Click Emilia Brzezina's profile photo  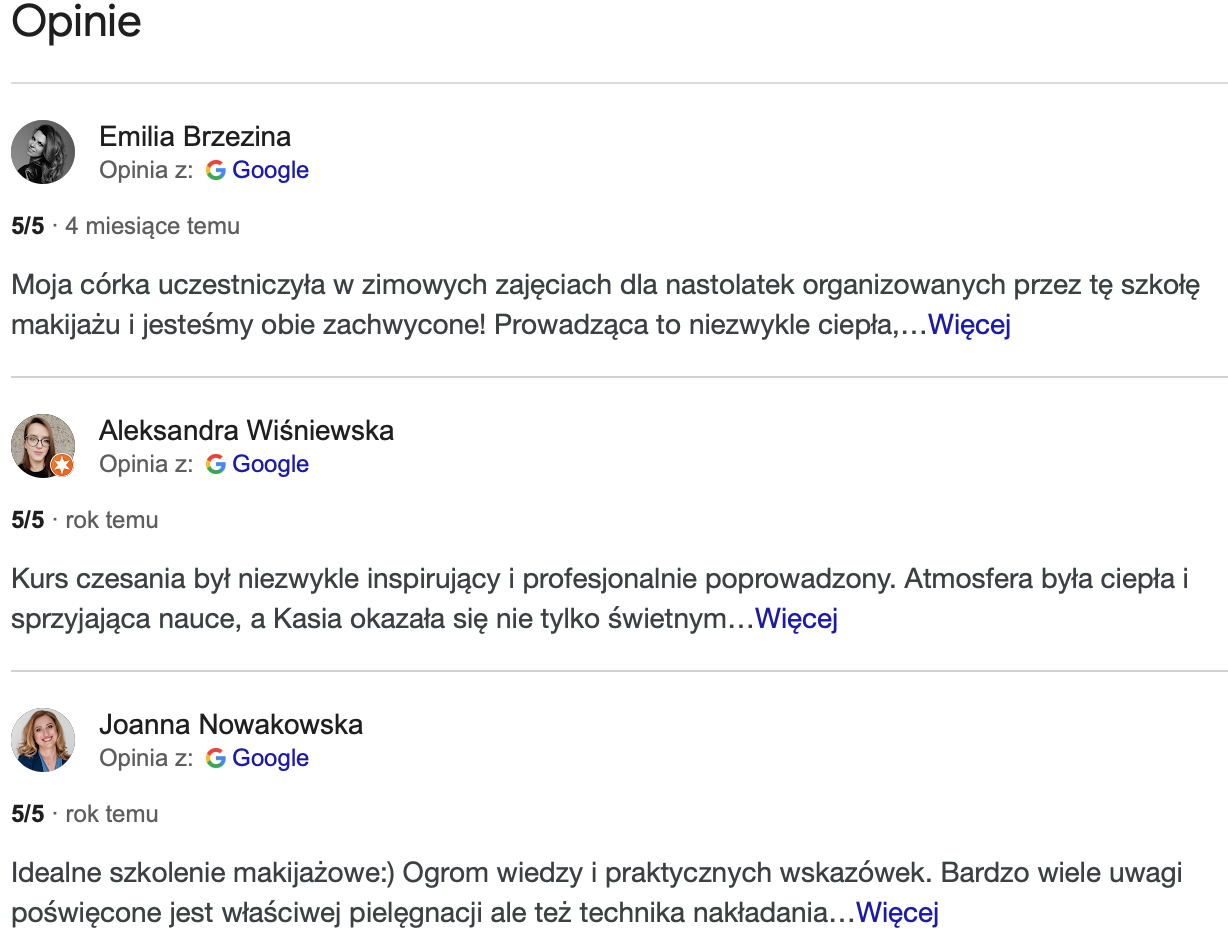click(x=43, y=152)
